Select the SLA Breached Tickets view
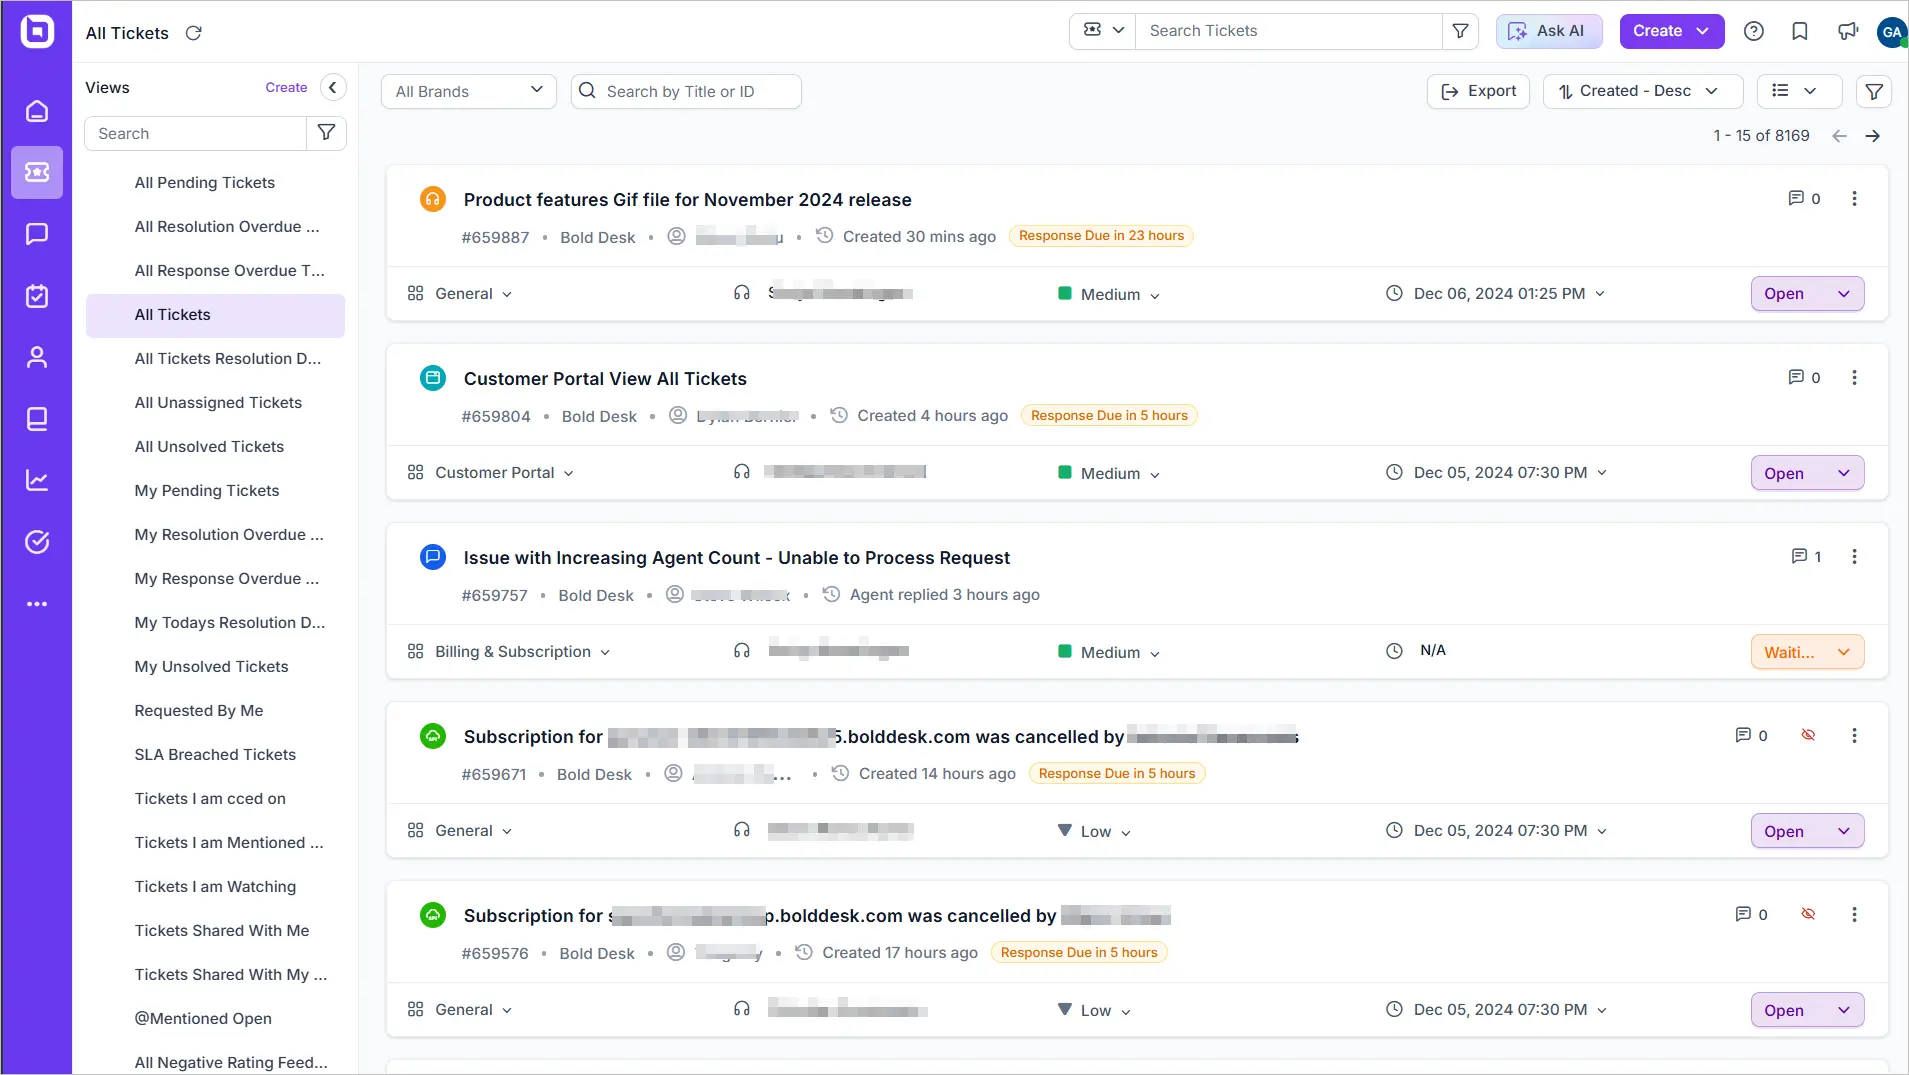Viewport: 1909px width, 1075px height. click(215, 755)
